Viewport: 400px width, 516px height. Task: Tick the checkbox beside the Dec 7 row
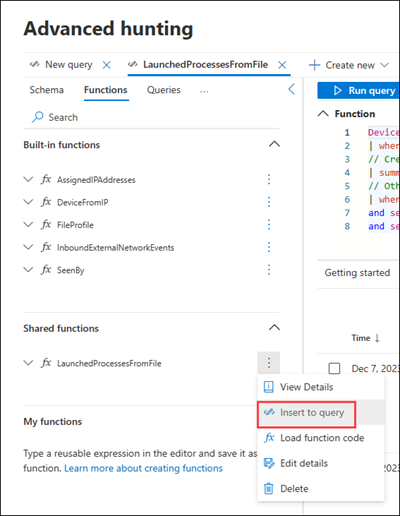334,368
